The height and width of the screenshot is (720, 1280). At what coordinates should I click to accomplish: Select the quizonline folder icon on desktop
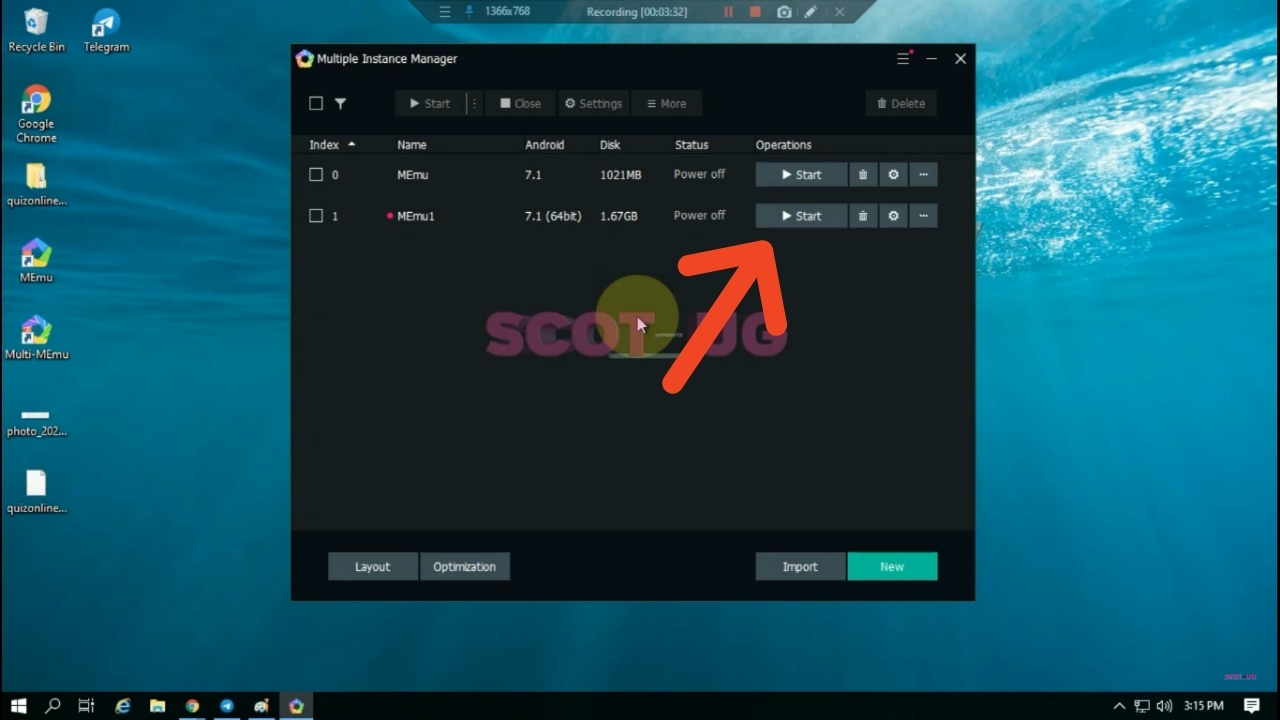click(36, 184)
